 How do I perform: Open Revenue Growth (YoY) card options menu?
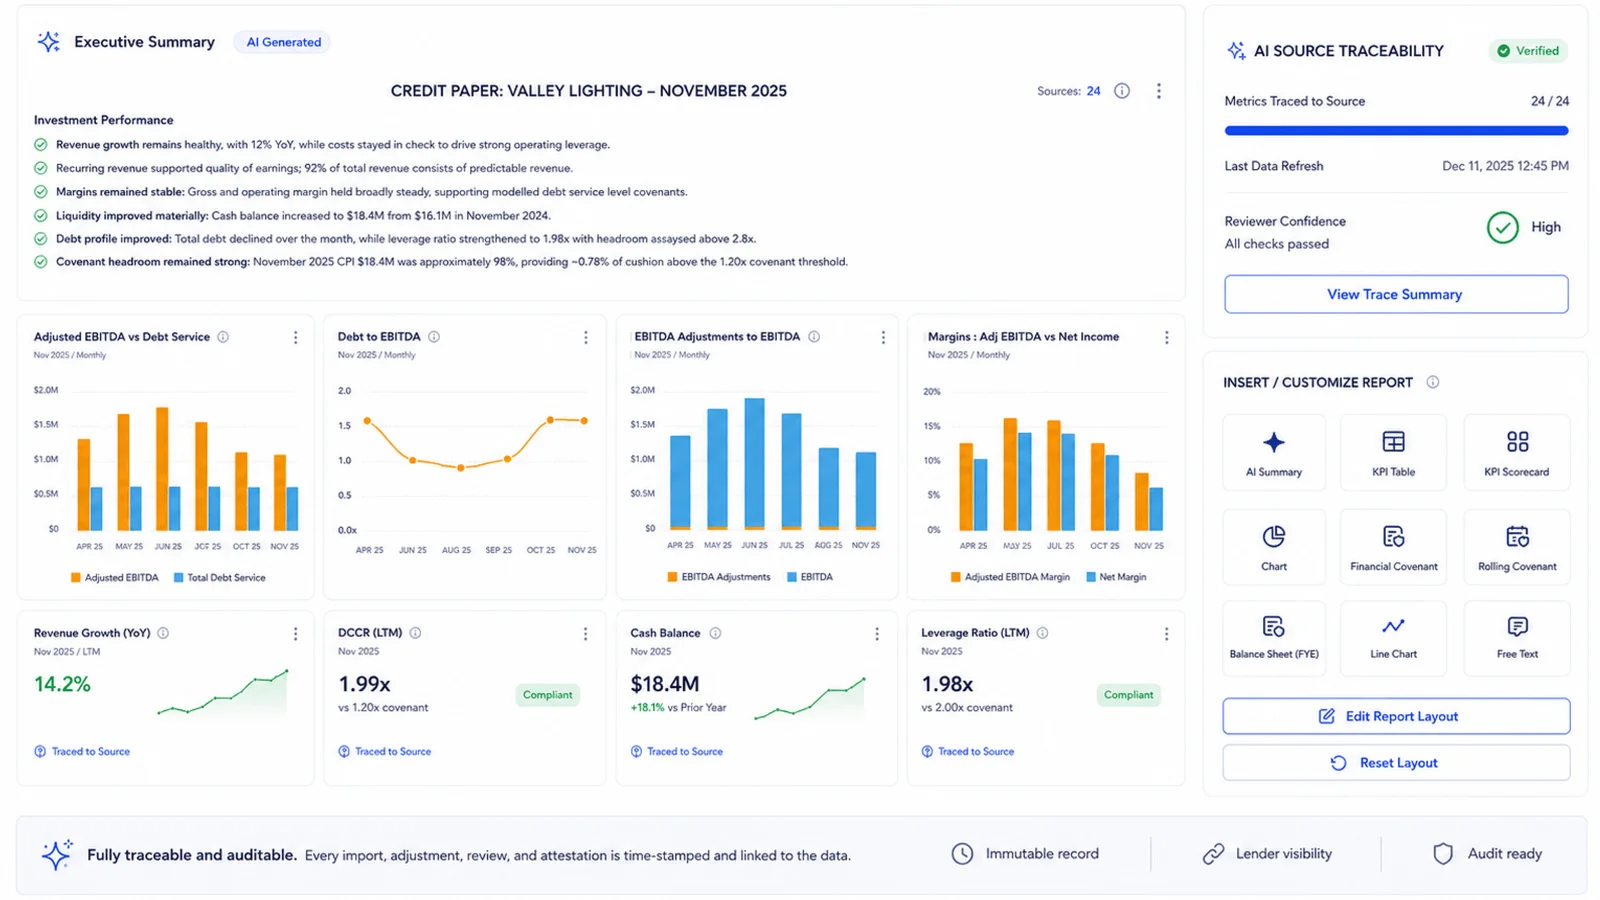tap(295, 634)
